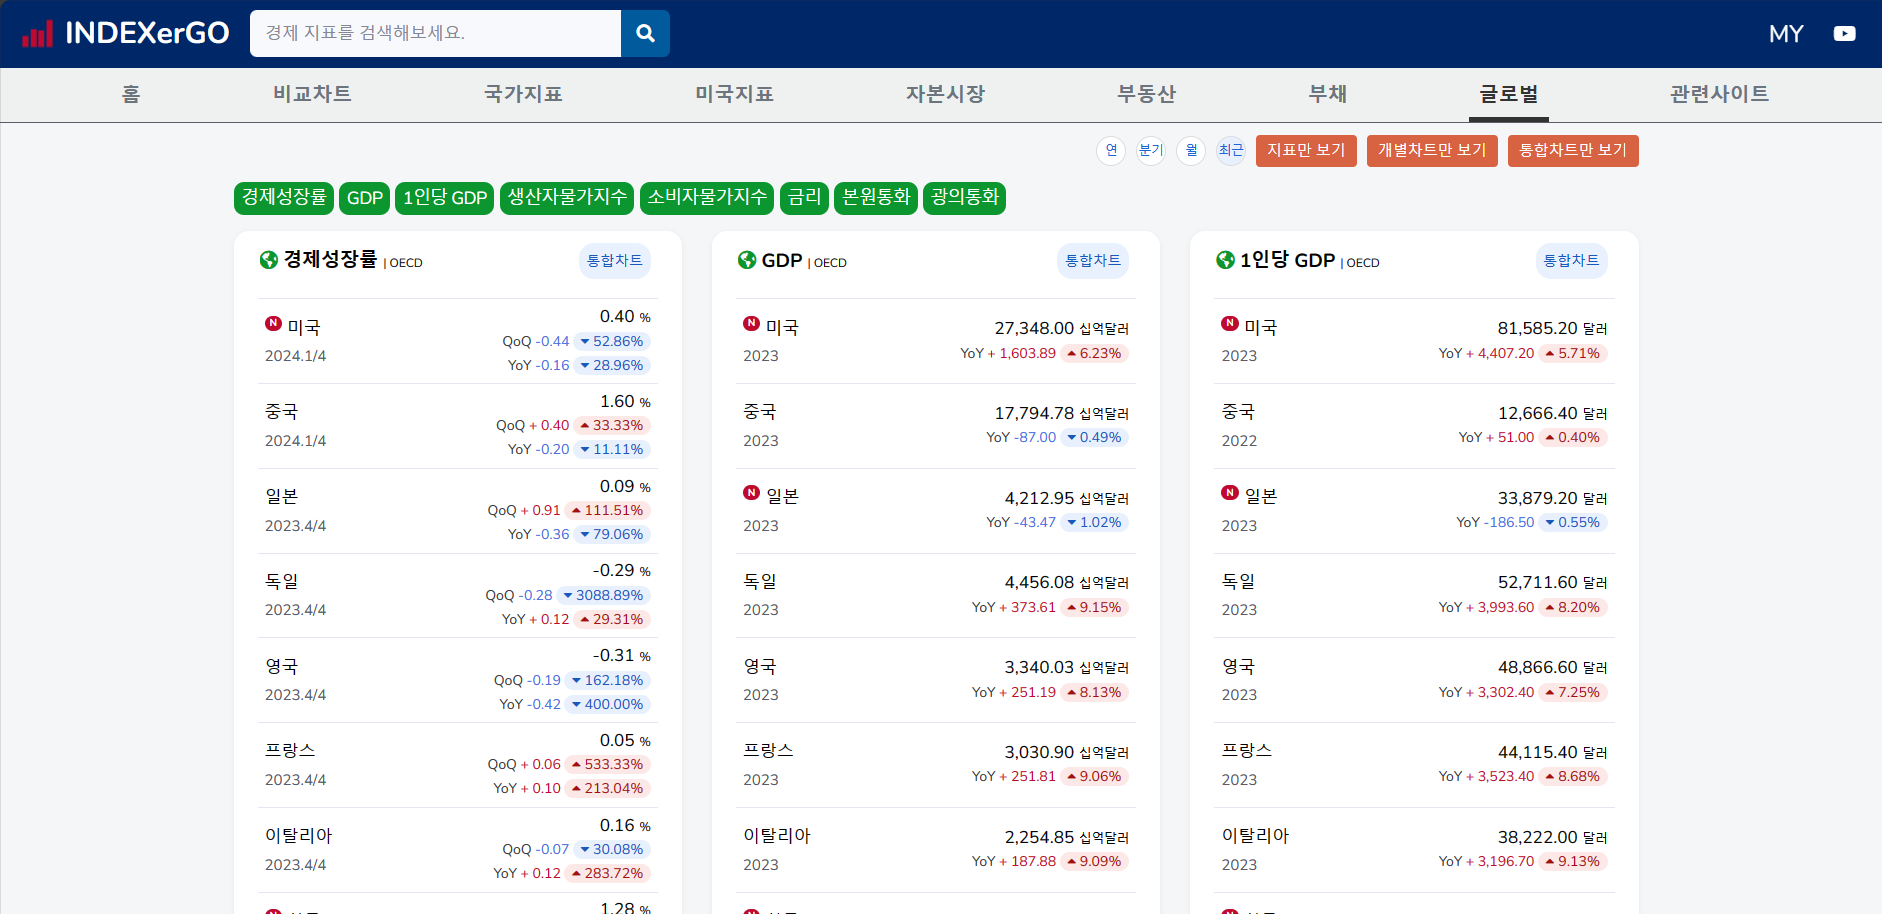Jump to 본원통화 green tag

point(876,198)
